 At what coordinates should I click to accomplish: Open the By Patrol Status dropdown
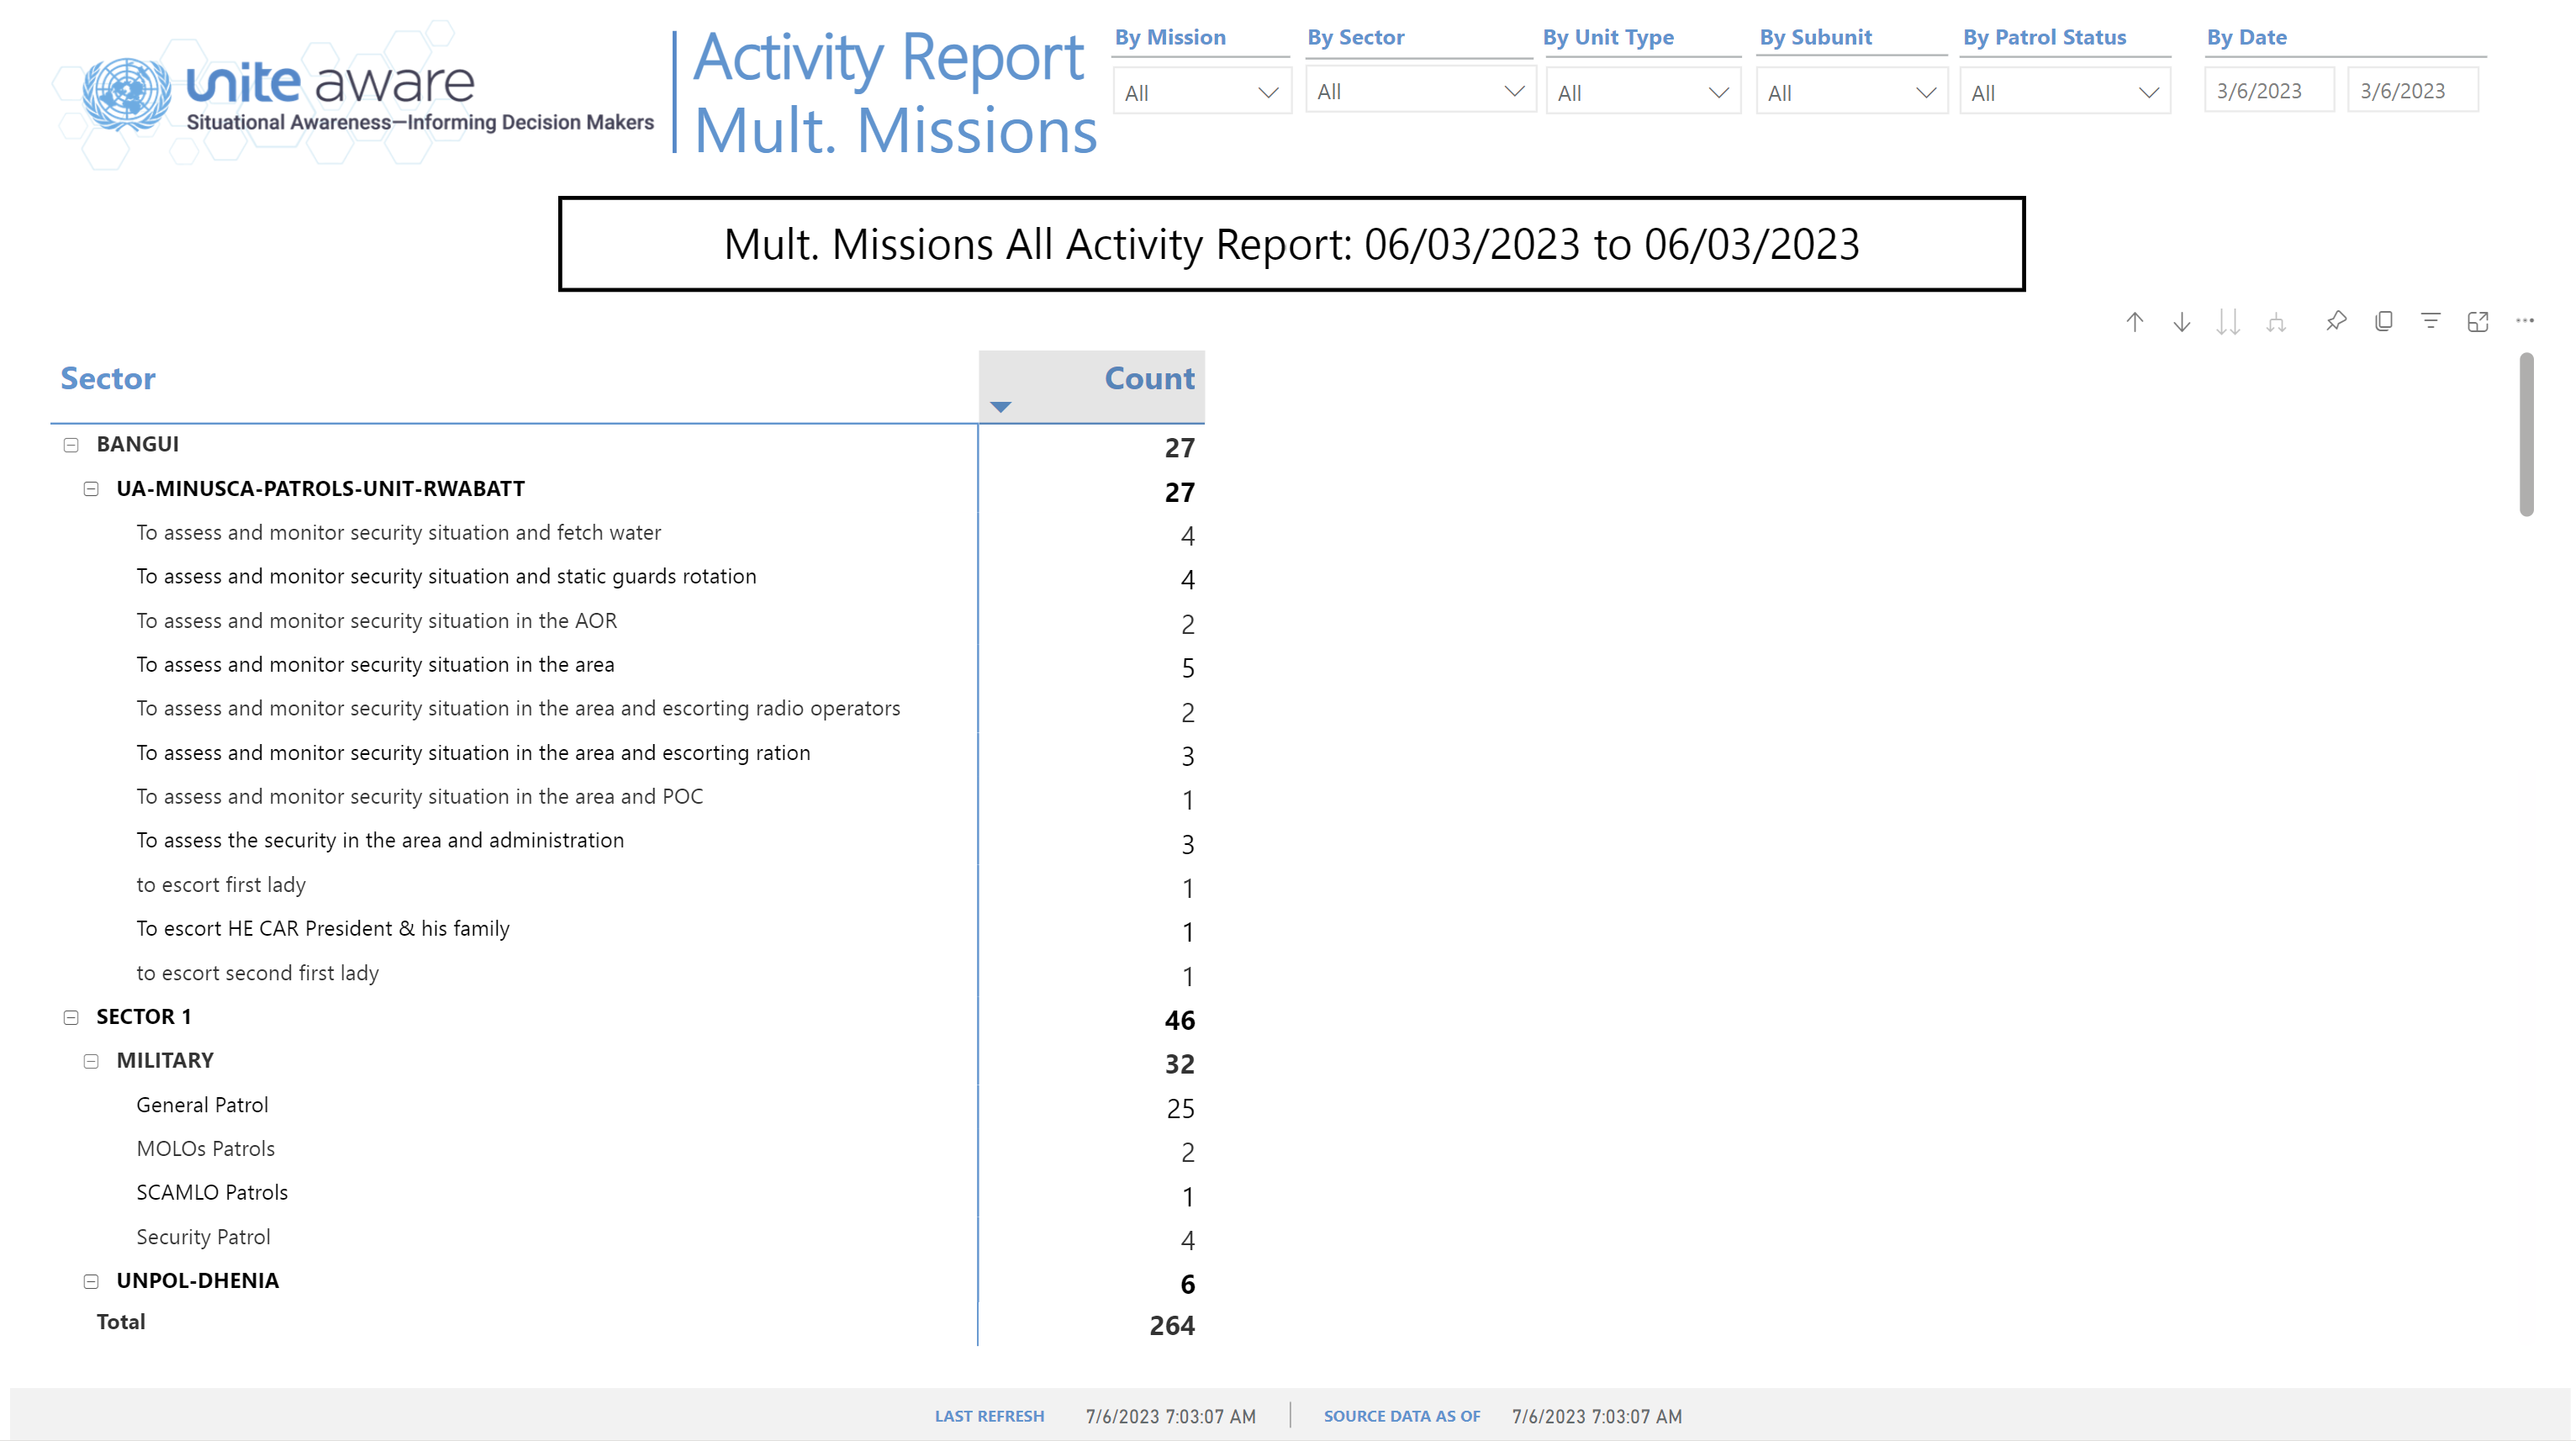[2065, 92]
